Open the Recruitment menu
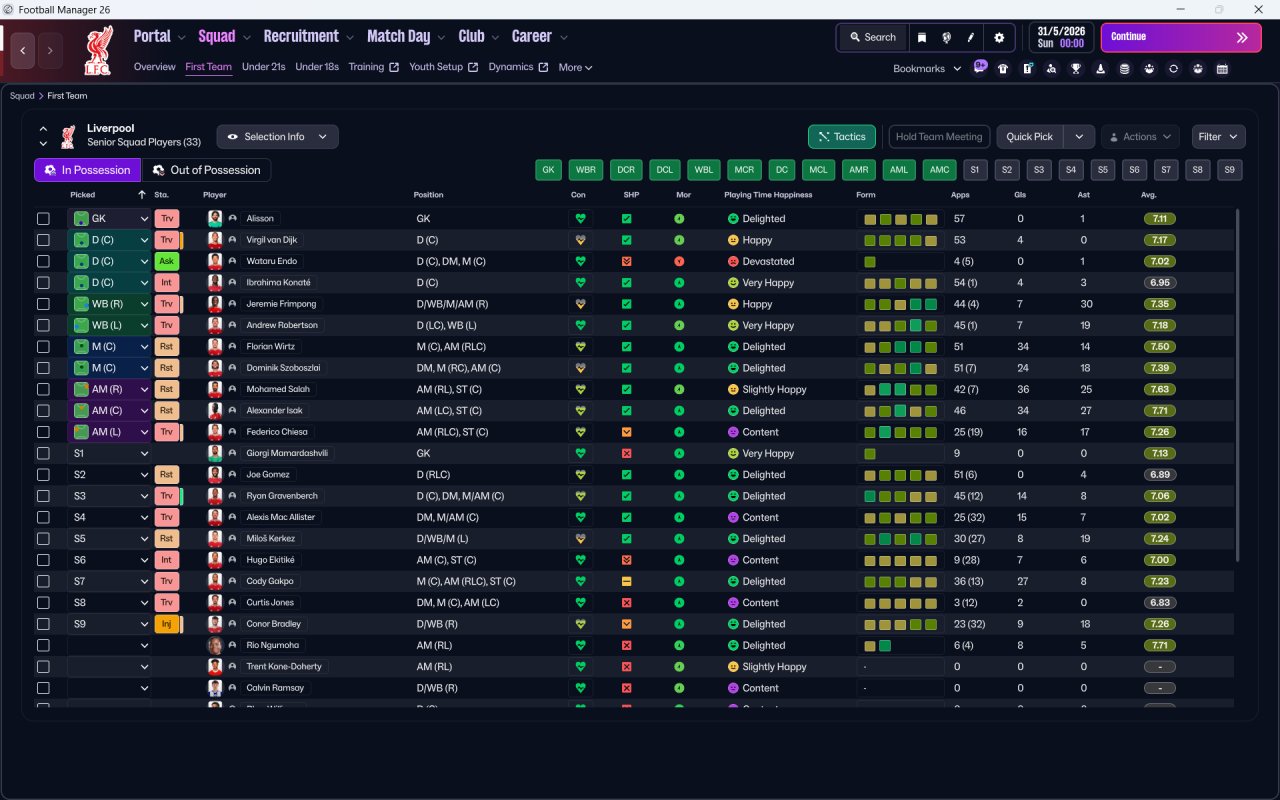Image resolution: width=1280 pixels, height=800 pixels. tap(308, 37)
